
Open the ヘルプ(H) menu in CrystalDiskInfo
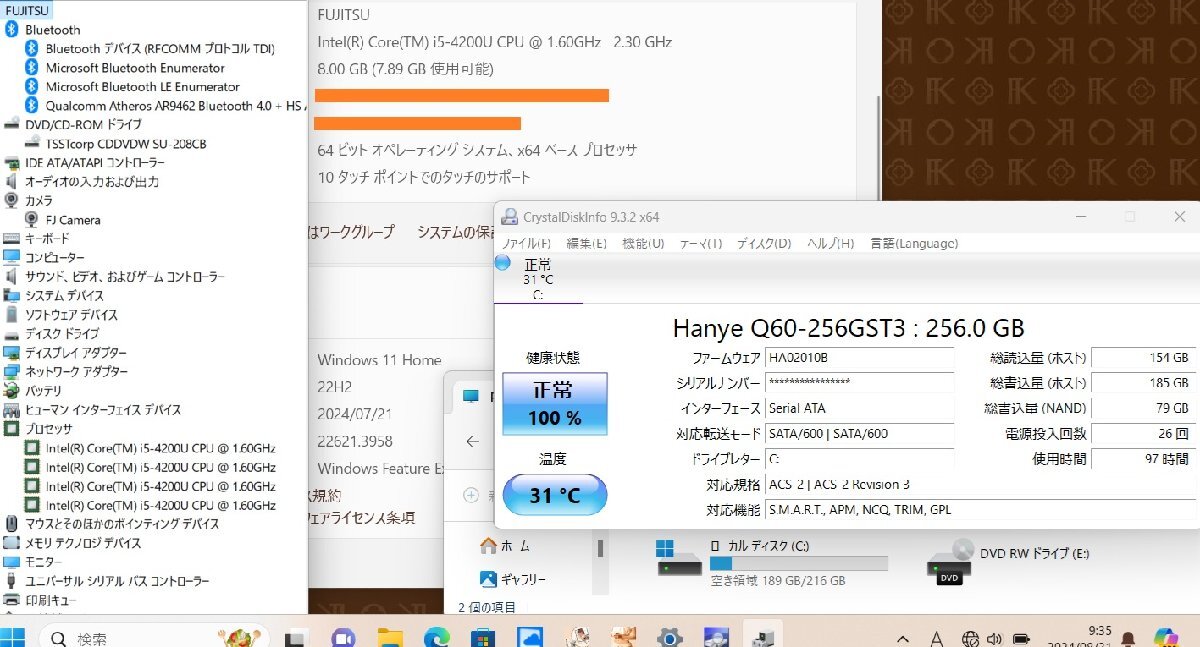pos(830,243)
